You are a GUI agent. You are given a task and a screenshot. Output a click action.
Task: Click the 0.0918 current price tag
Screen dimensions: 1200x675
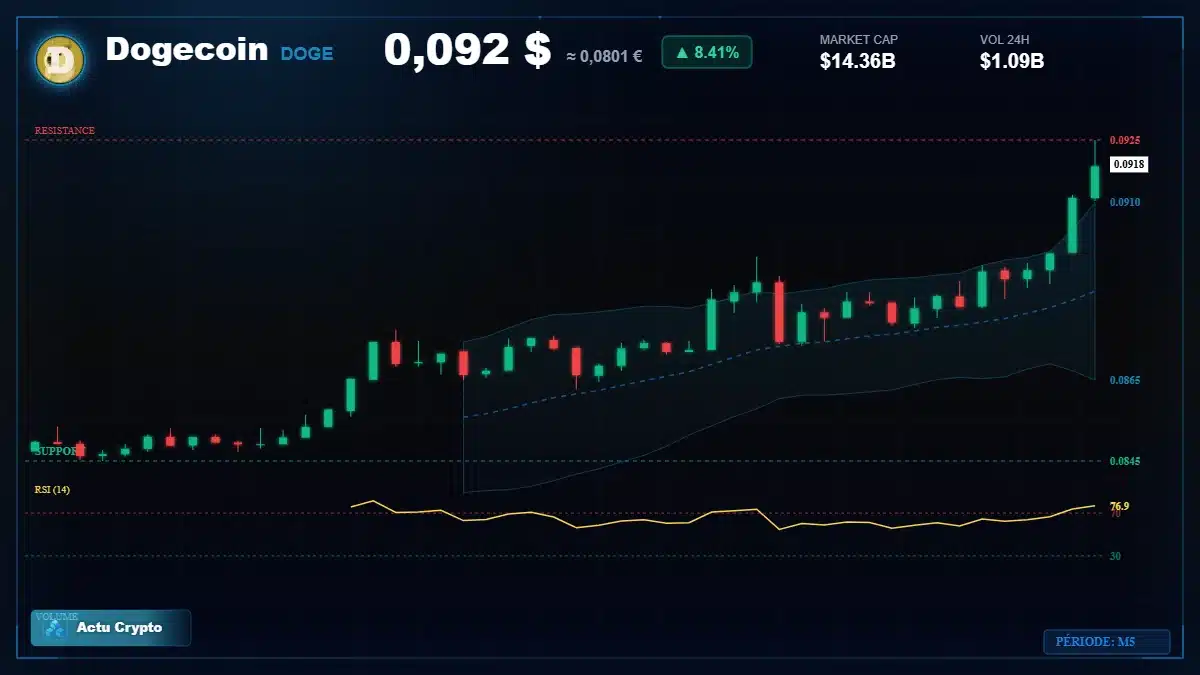click(x=1129, y=164)
